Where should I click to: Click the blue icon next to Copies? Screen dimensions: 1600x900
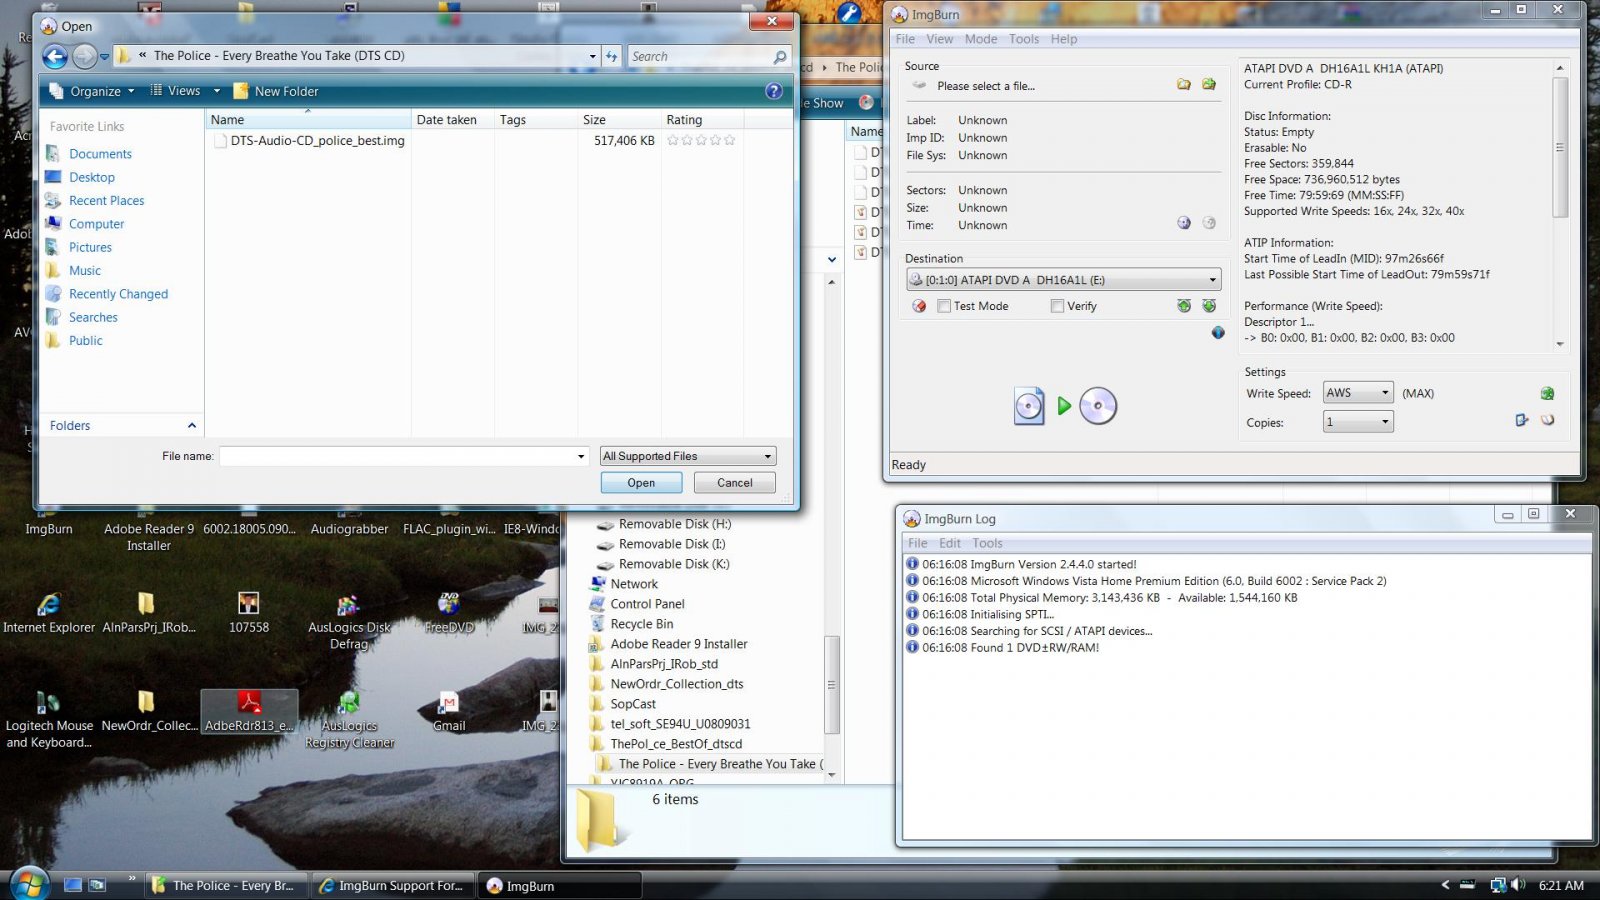point(1521,421)
